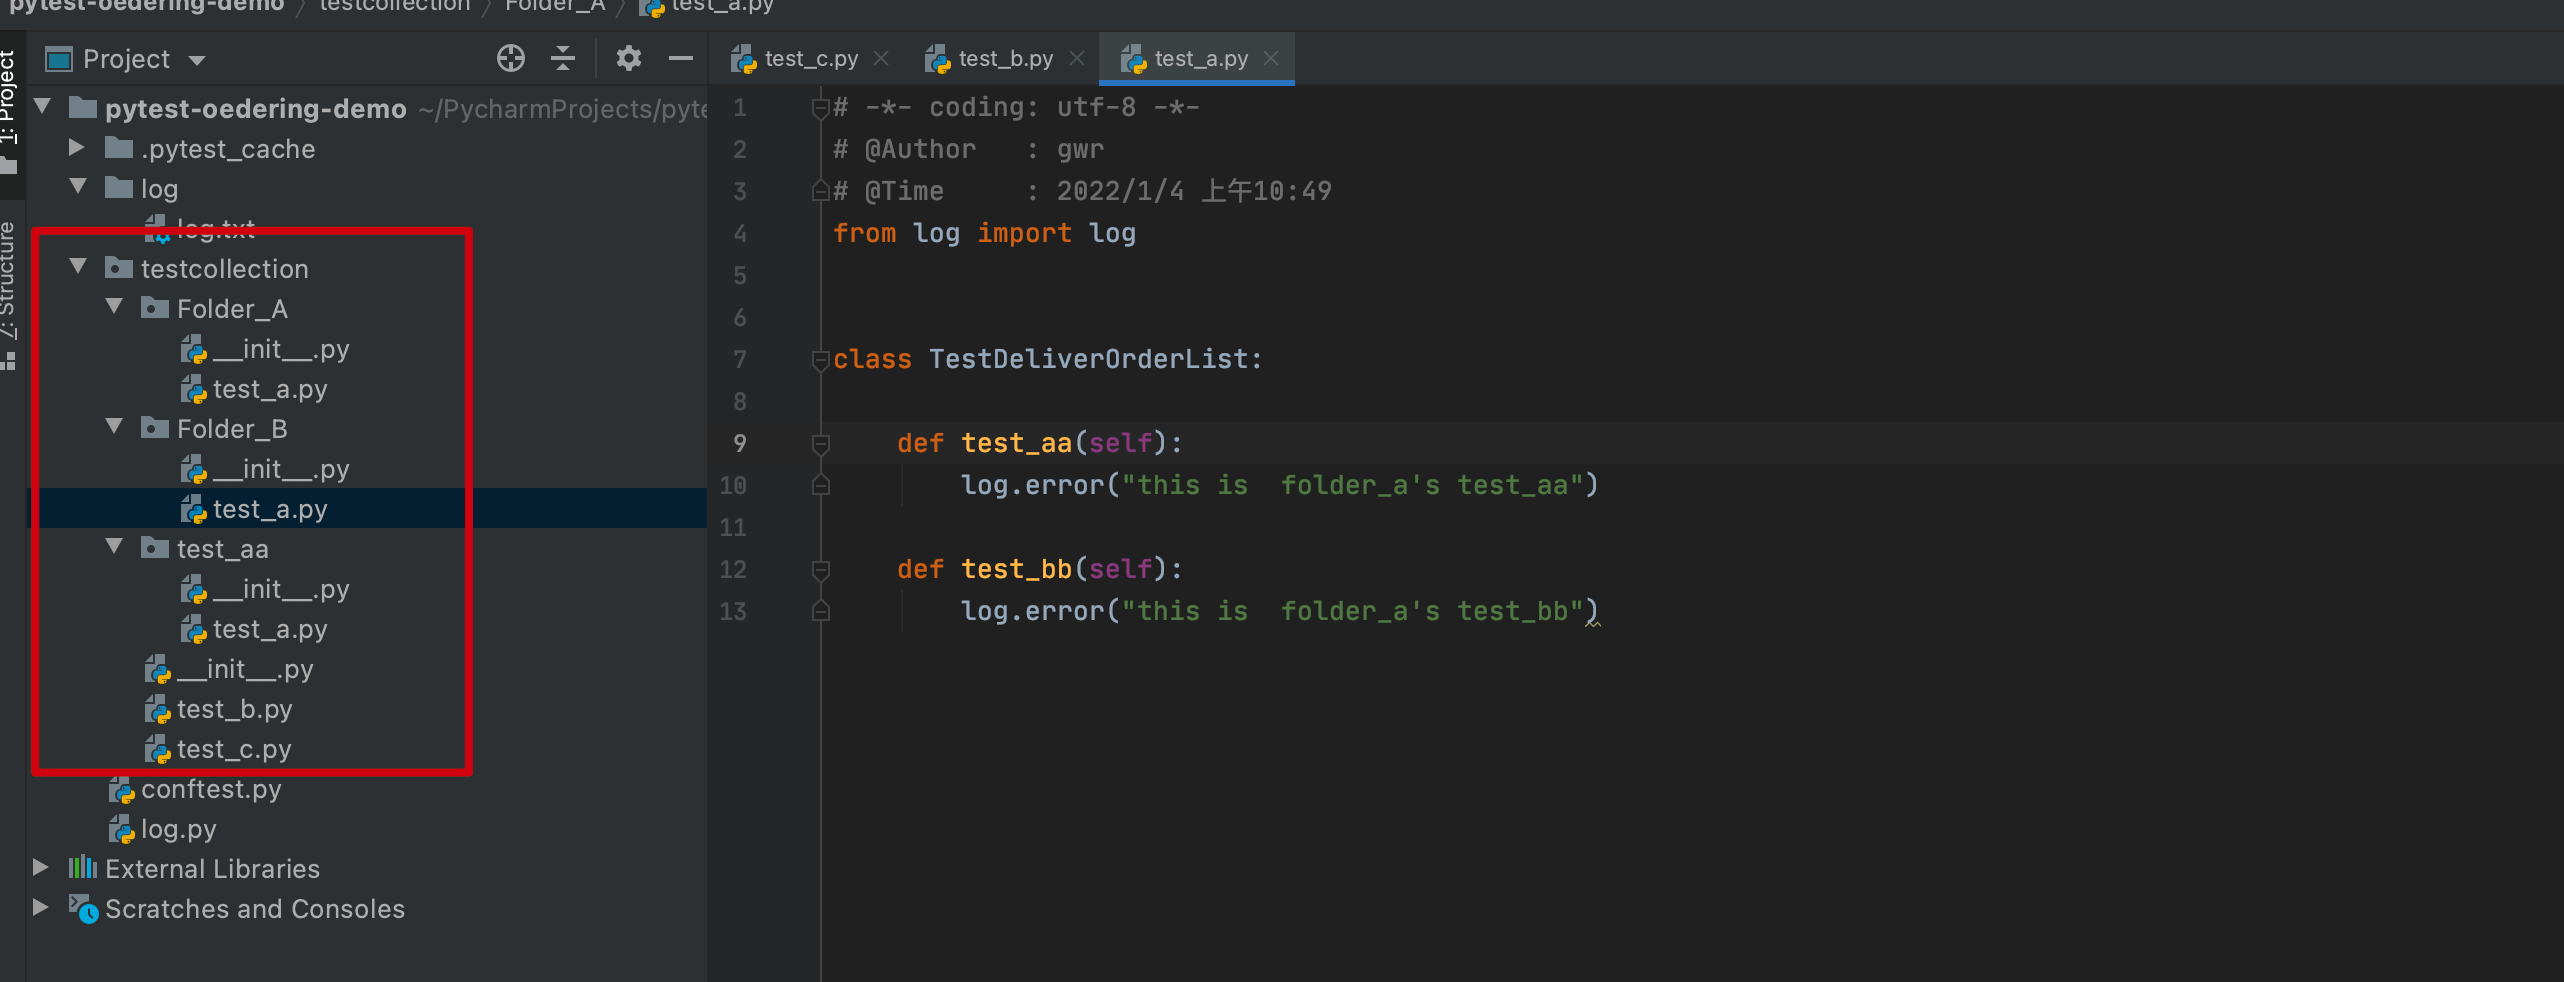The image size is (2564, 982).
Task: Click 'test_aa' function name in editor
Action: coord(1016,443)
